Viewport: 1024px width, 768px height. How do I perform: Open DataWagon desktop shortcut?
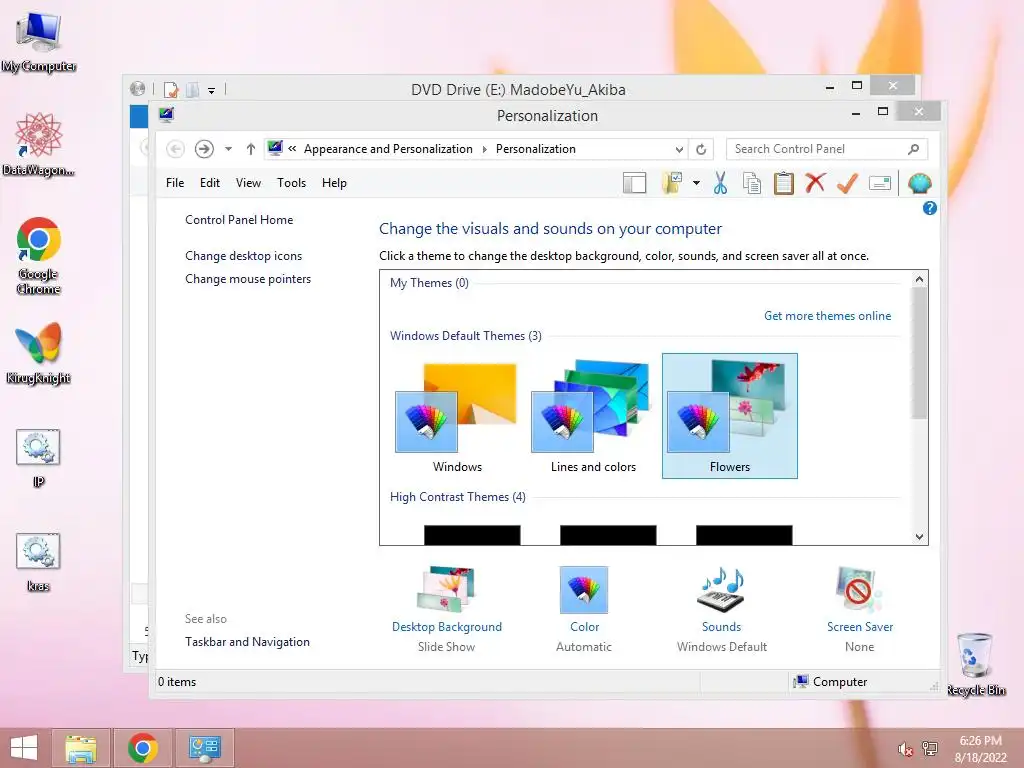coord(39,144)
